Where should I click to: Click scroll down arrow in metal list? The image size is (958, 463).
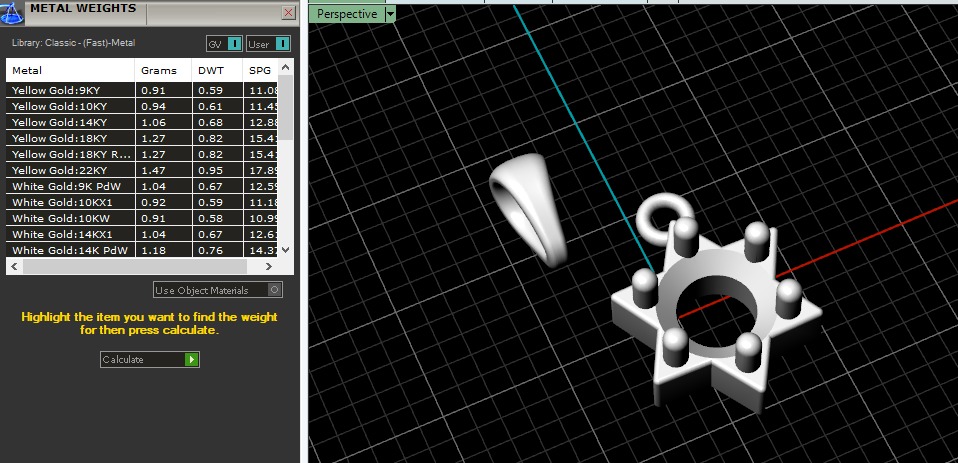coord(286,250)
